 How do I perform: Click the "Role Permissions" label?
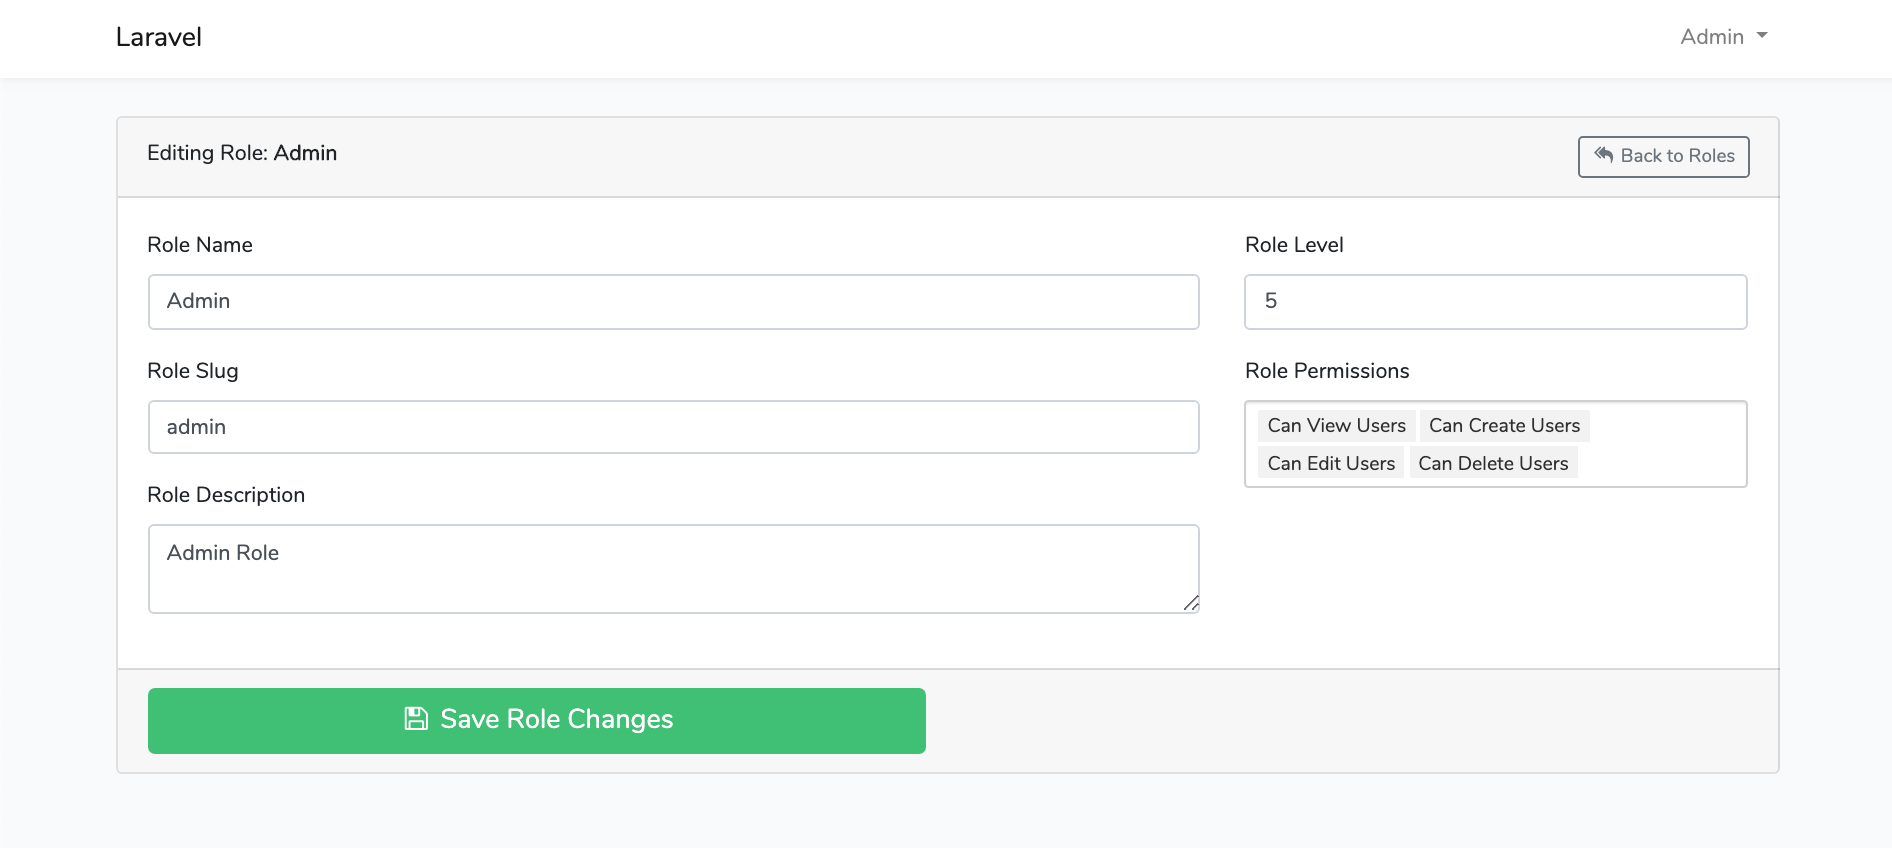(1327, 370)
